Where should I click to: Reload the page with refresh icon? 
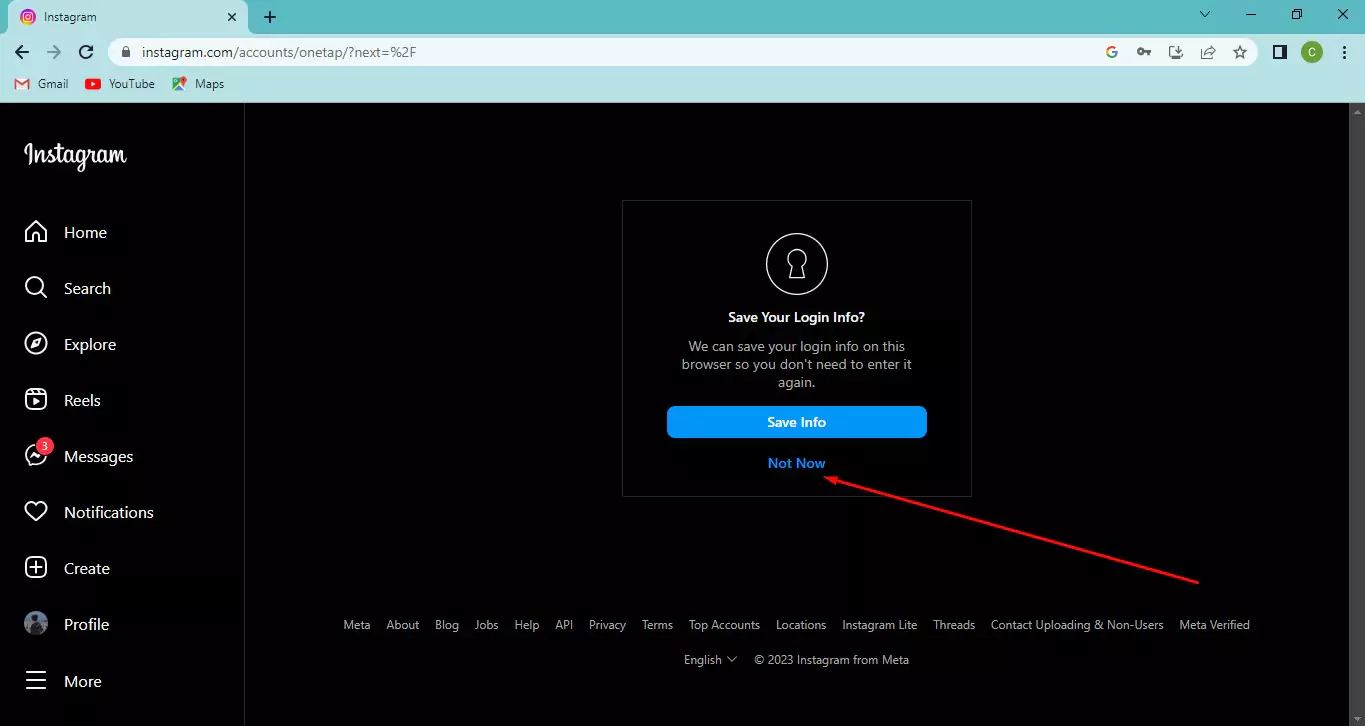[86, 52]
